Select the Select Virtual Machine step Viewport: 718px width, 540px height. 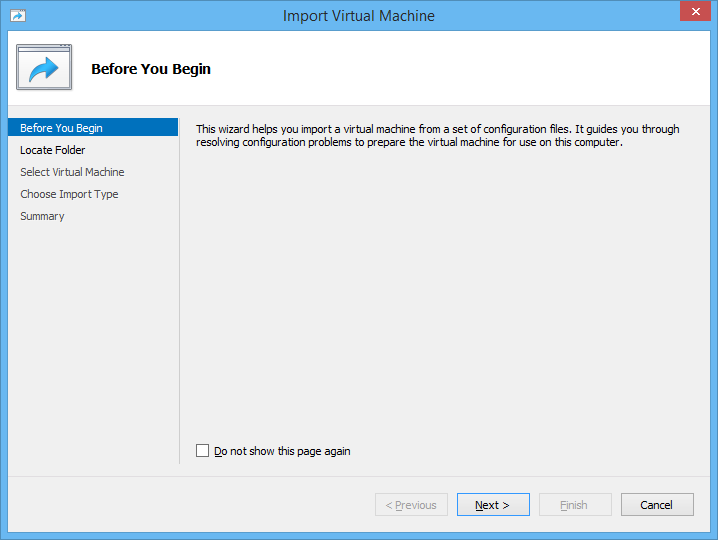[x=72, y=172]
